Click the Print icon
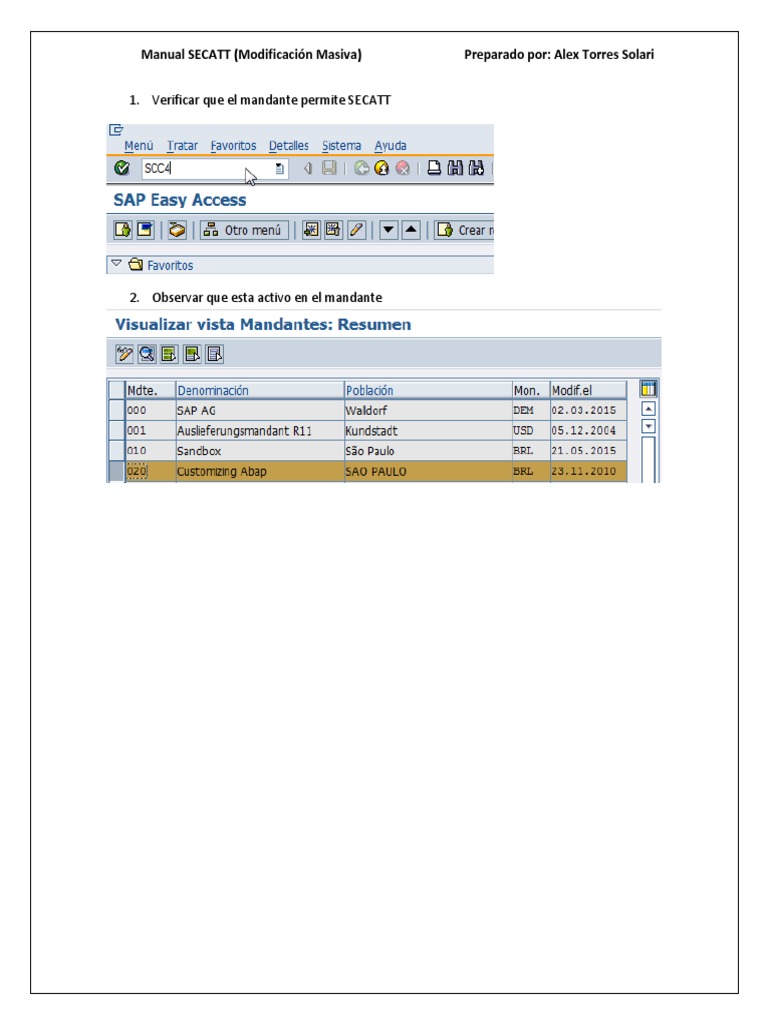 coord(434,168)
